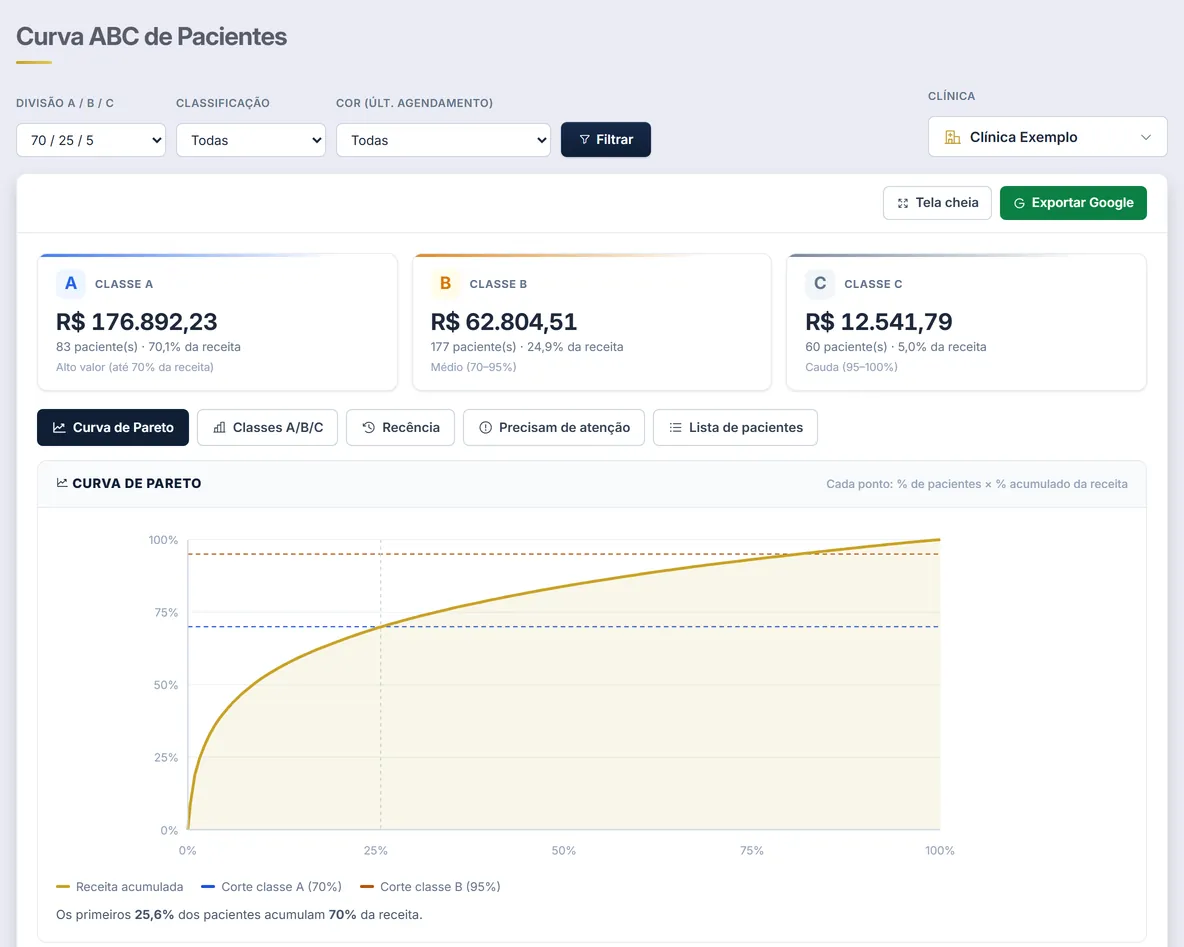Open the Clínica Exemplo selector

(x=1047, y=137)
